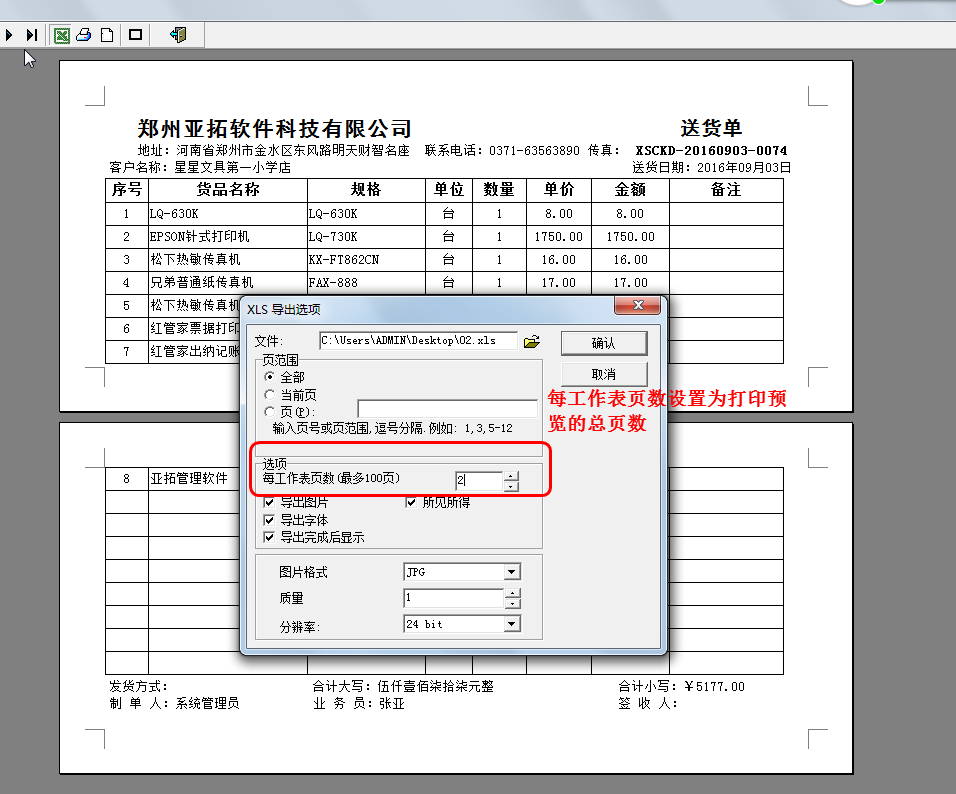
Task: Toggle the 所见所得 checkbox
Action: 412,503
